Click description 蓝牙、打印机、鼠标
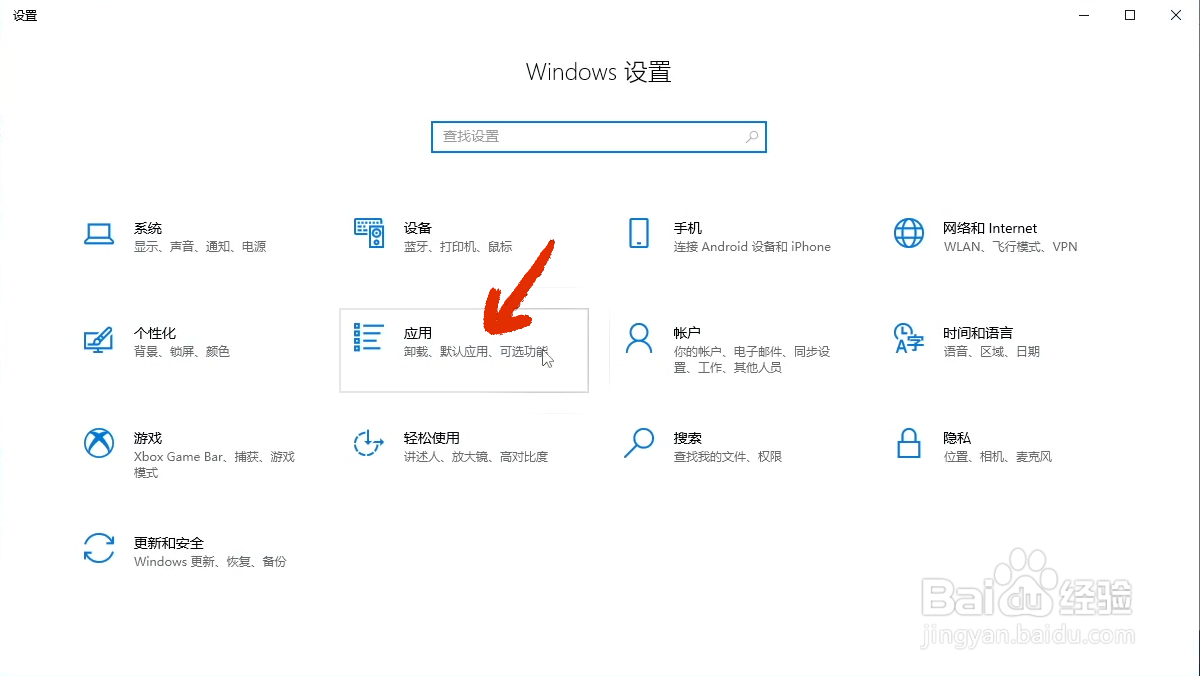The width and height of the screenshot is (1200, 676). click(x=458, y=247)
